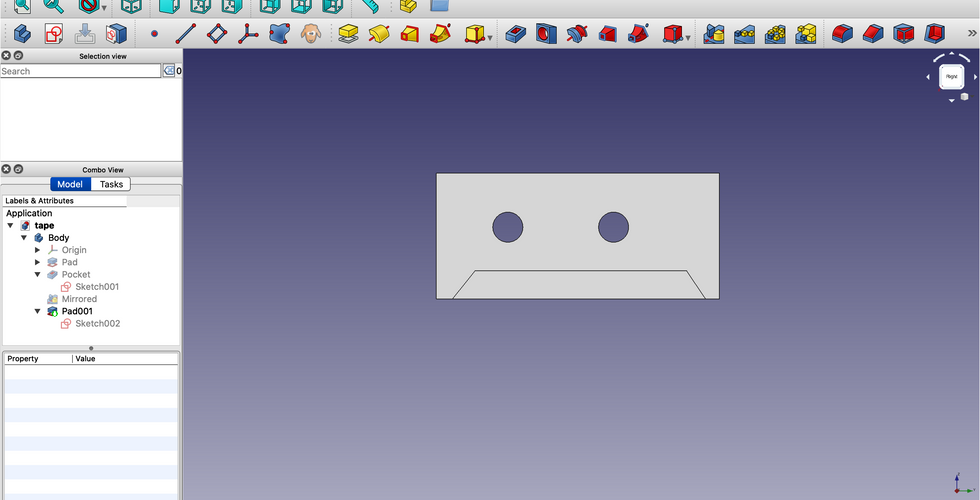Image resolution: width=980 pixels, height=500 pixels.
Task: Select the Groove tool
Action: (578, 33)
